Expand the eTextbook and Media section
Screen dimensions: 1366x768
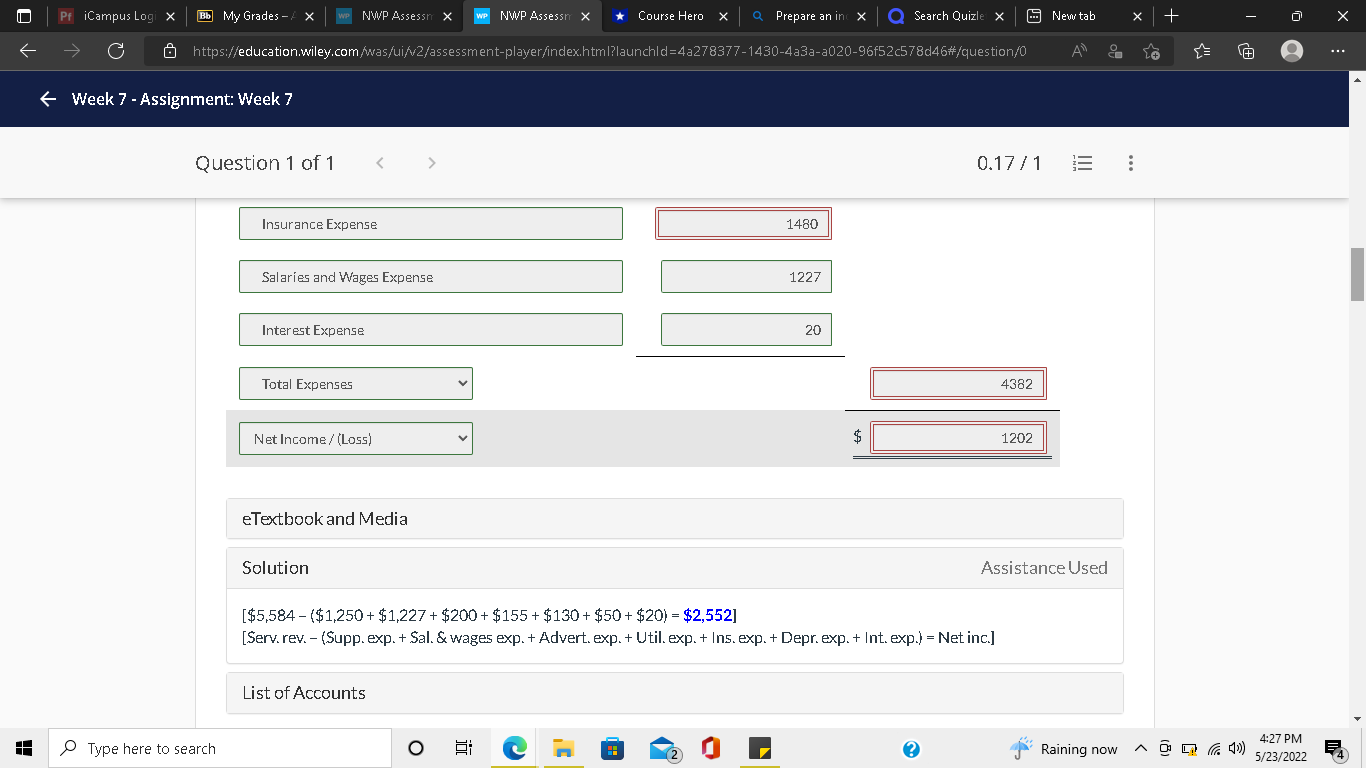(x=675, y=518)
